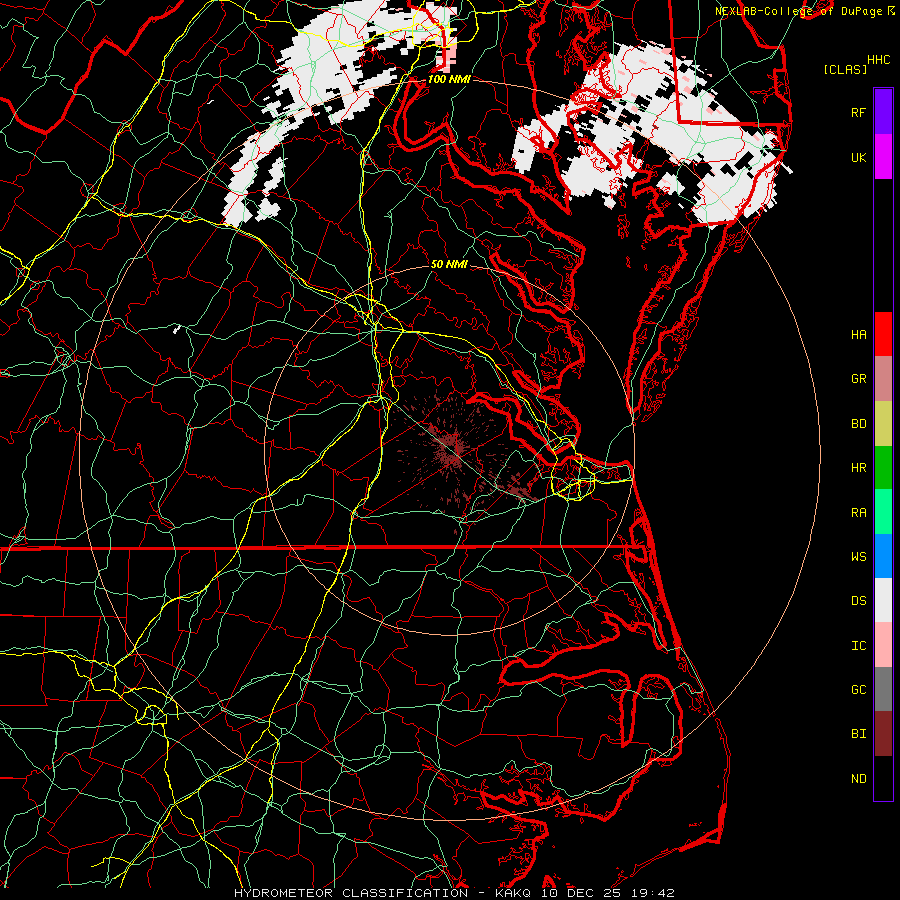Viewport: 900px width, 900px height.
Task: Click the 50 NMI range ring label
Action: pos(449,265)
